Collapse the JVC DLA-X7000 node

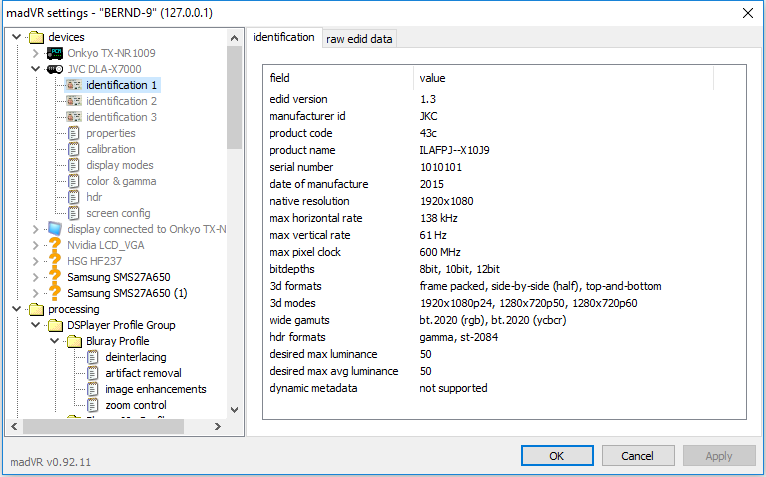click(x=35, y=69)
